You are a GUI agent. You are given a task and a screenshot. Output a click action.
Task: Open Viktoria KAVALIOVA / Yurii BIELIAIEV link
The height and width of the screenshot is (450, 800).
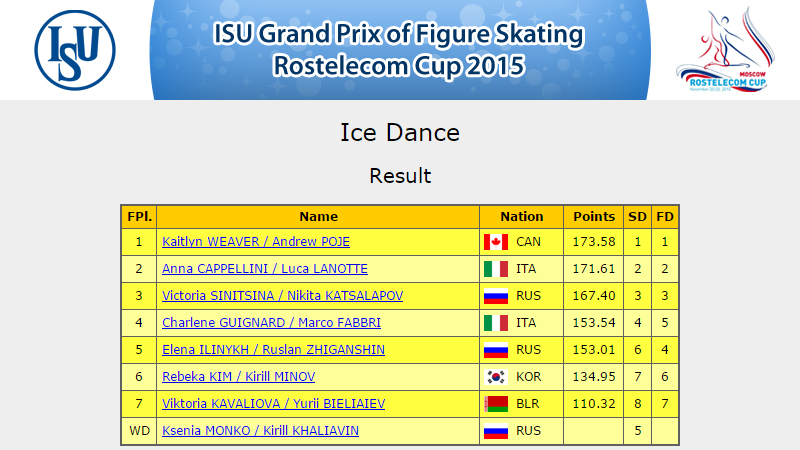[273, 404]
